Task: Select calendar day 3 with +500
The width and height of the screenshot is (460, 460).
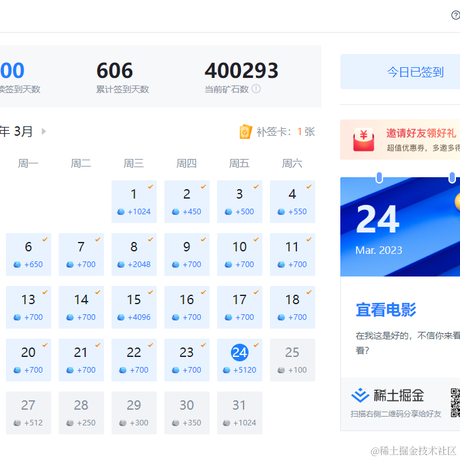Action: (x=239, y=202)
